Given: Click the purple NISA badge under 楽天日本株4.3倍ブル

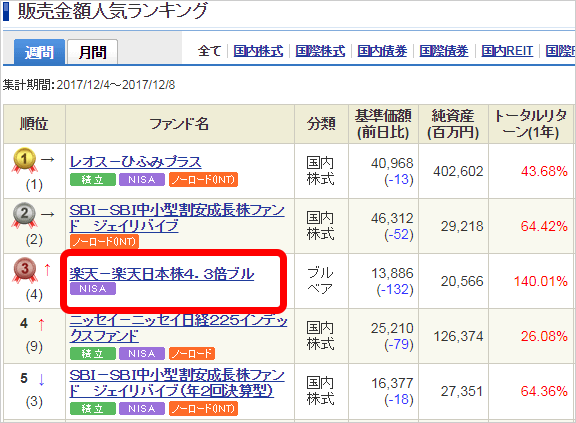Looking at the screenshot, I should pyautogui.click(x=93, y=289).
